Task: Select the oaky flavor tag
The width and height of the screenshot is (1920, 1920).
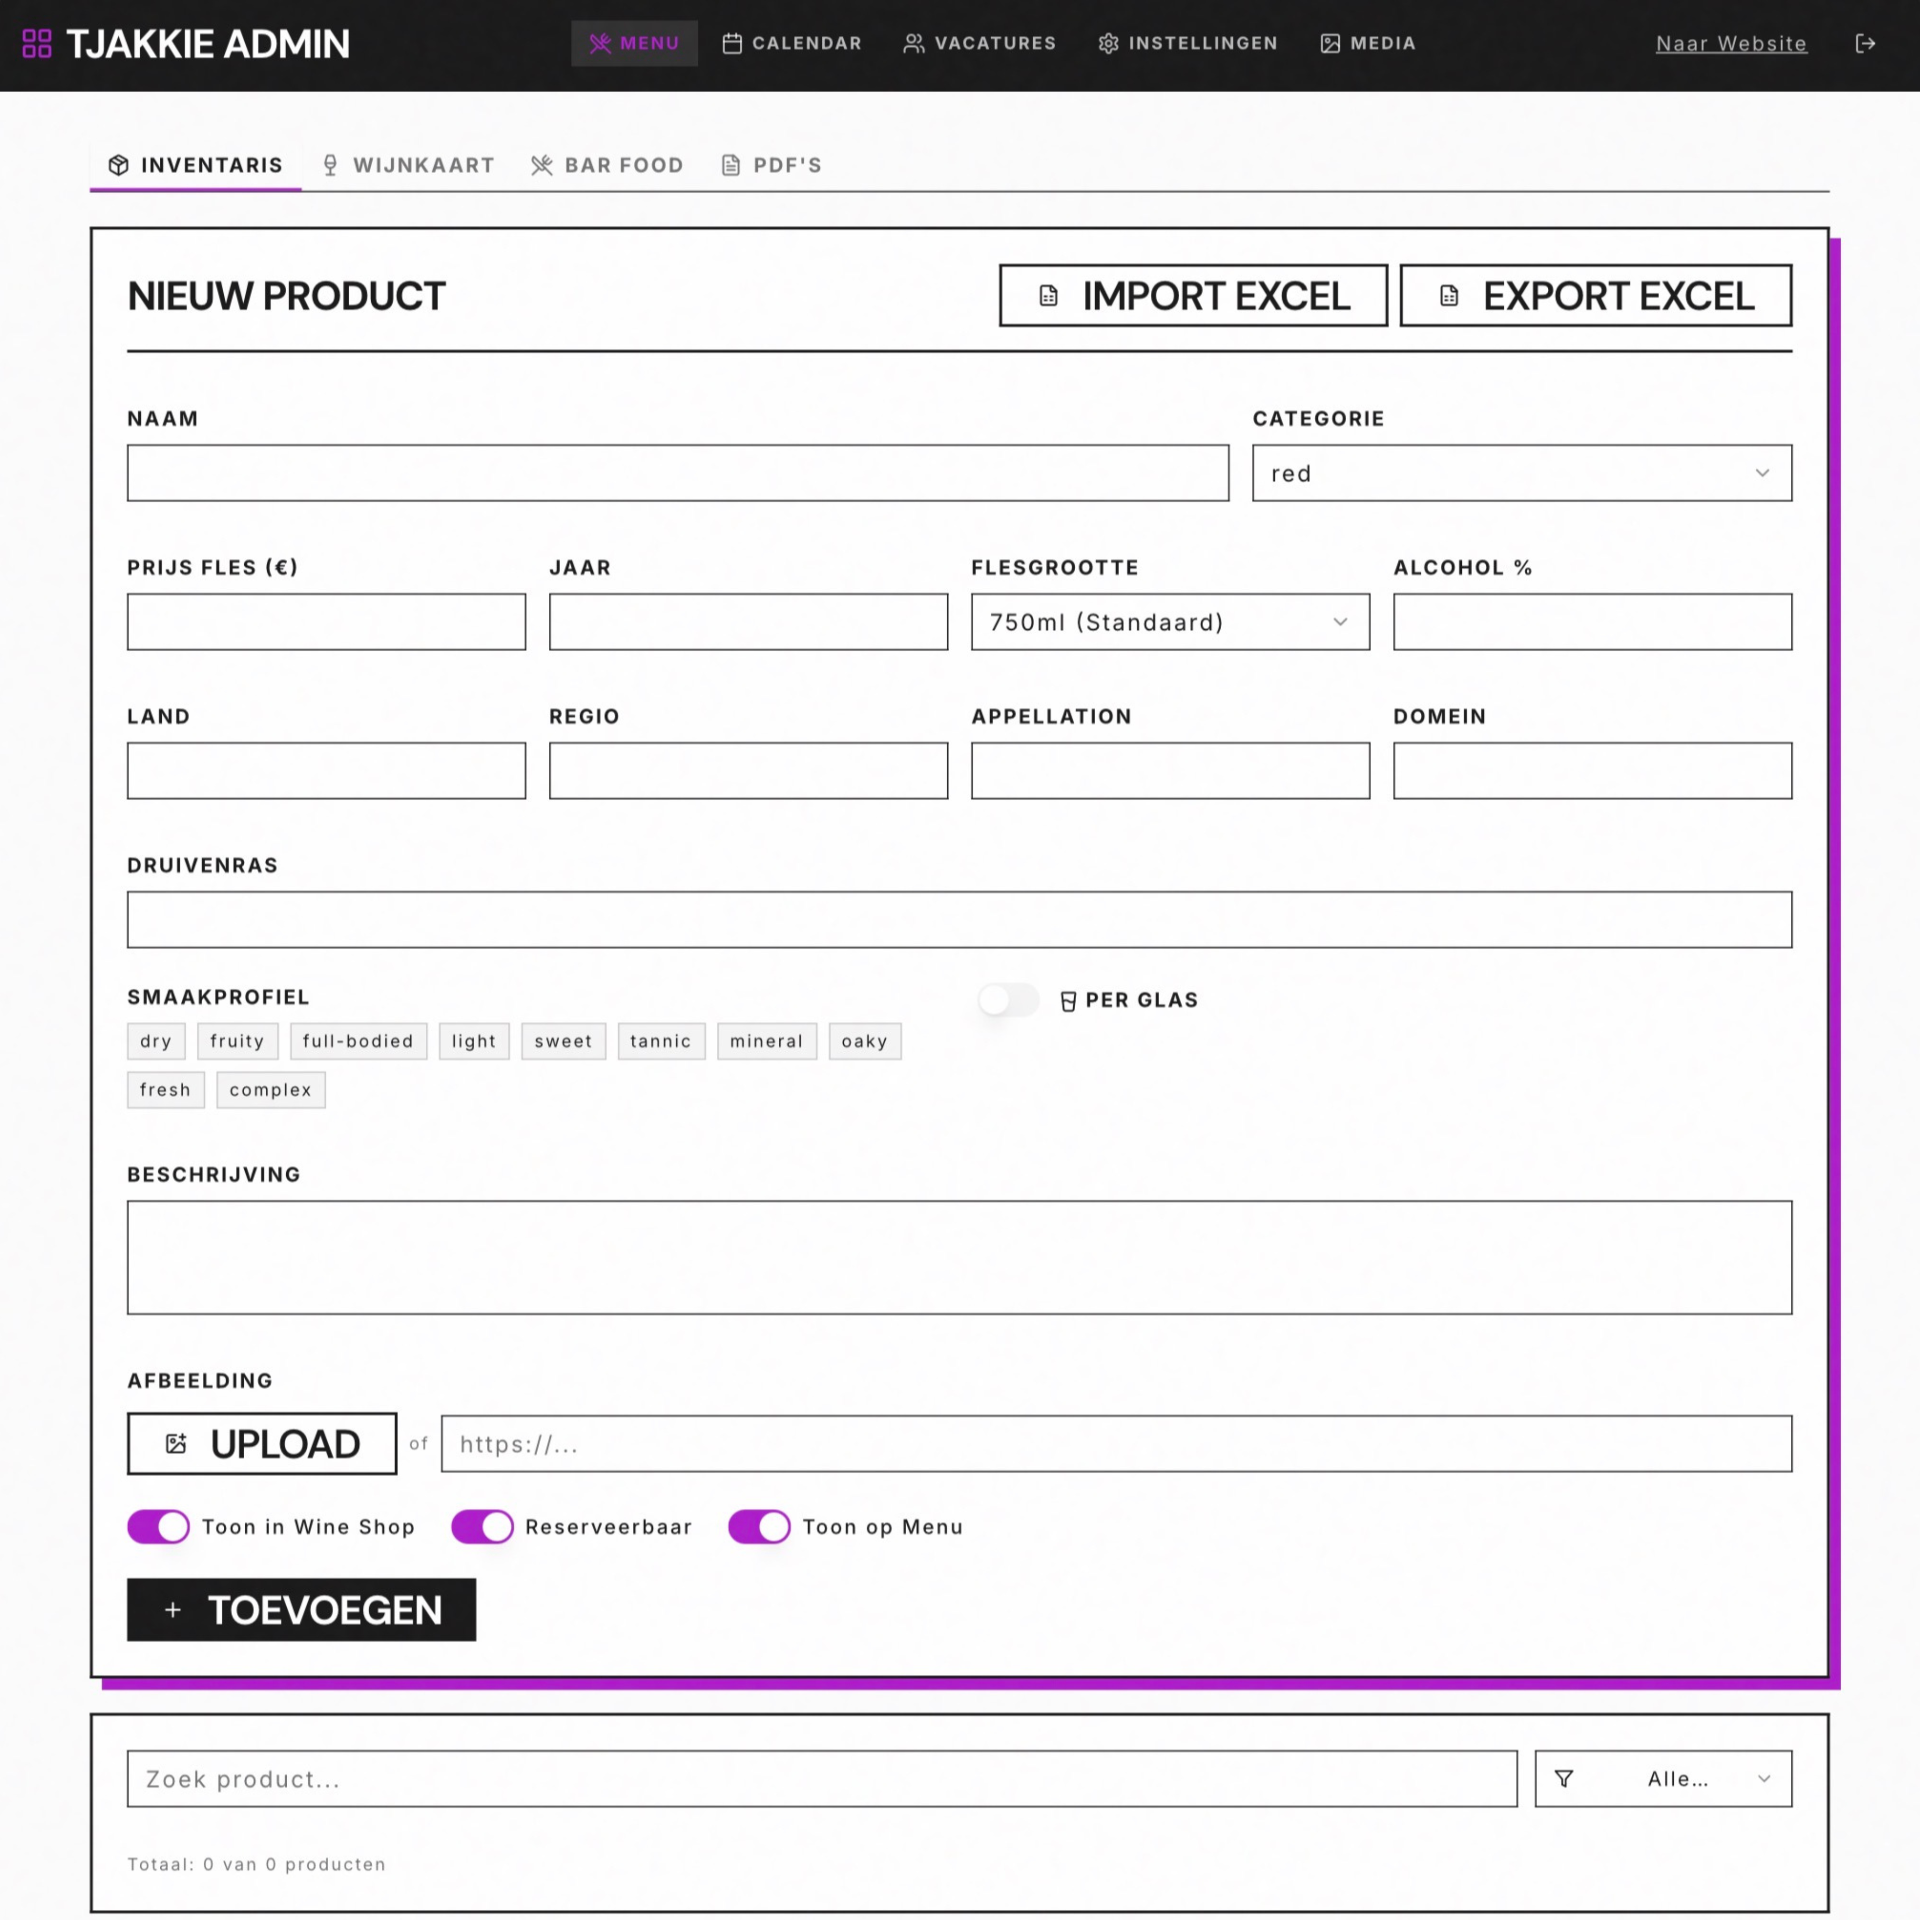Action: pyautogui.click(x=865, y=1041)
